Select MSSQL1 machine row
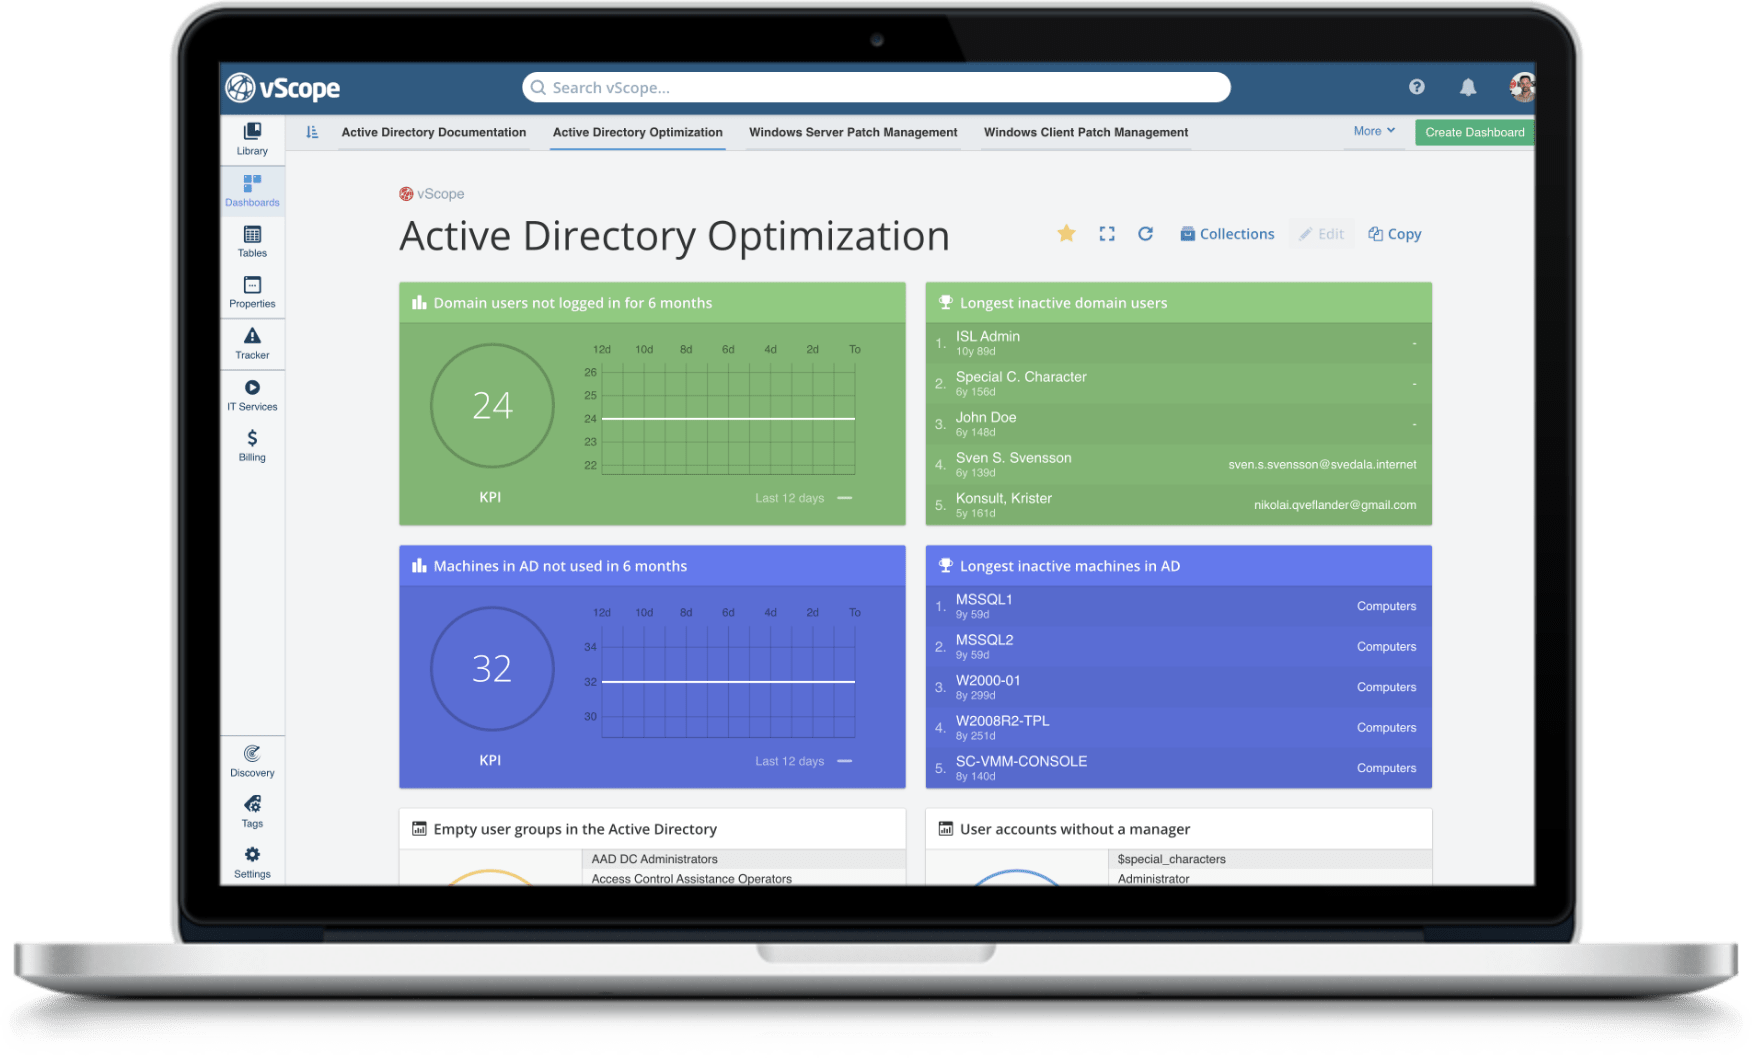The width and height of the screenshot is (1752, 1058). (1178, 606)
